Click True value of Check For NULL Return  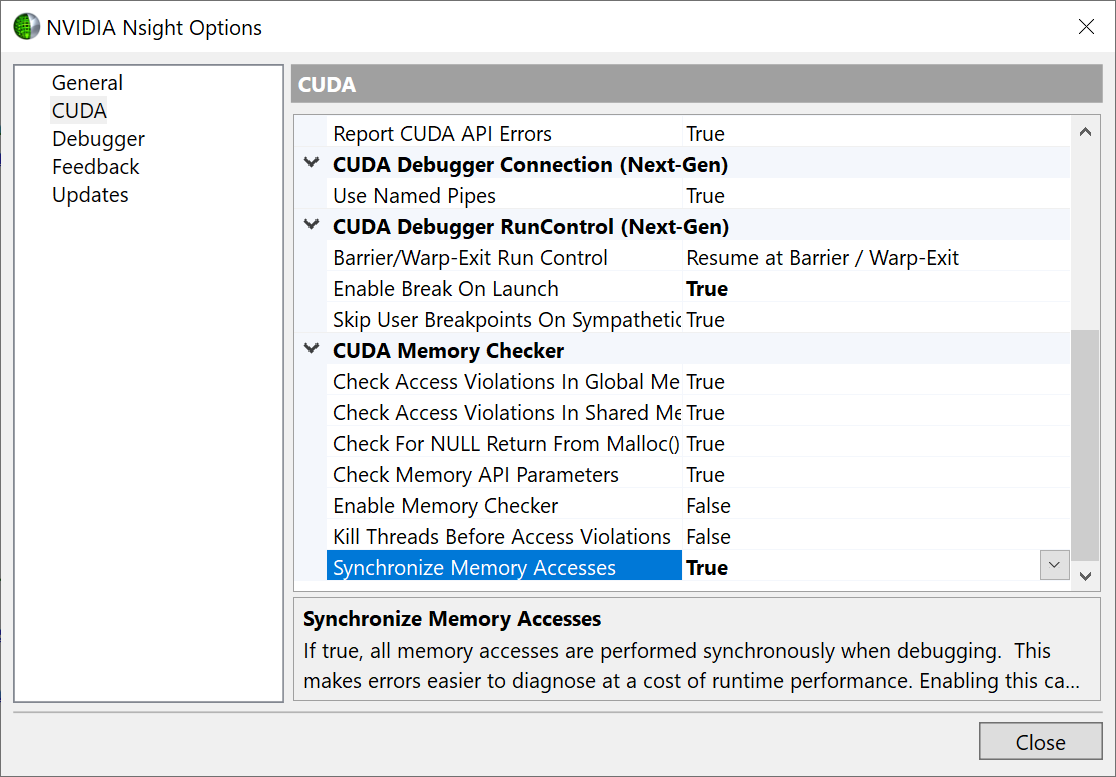click(x=705, y=443)
